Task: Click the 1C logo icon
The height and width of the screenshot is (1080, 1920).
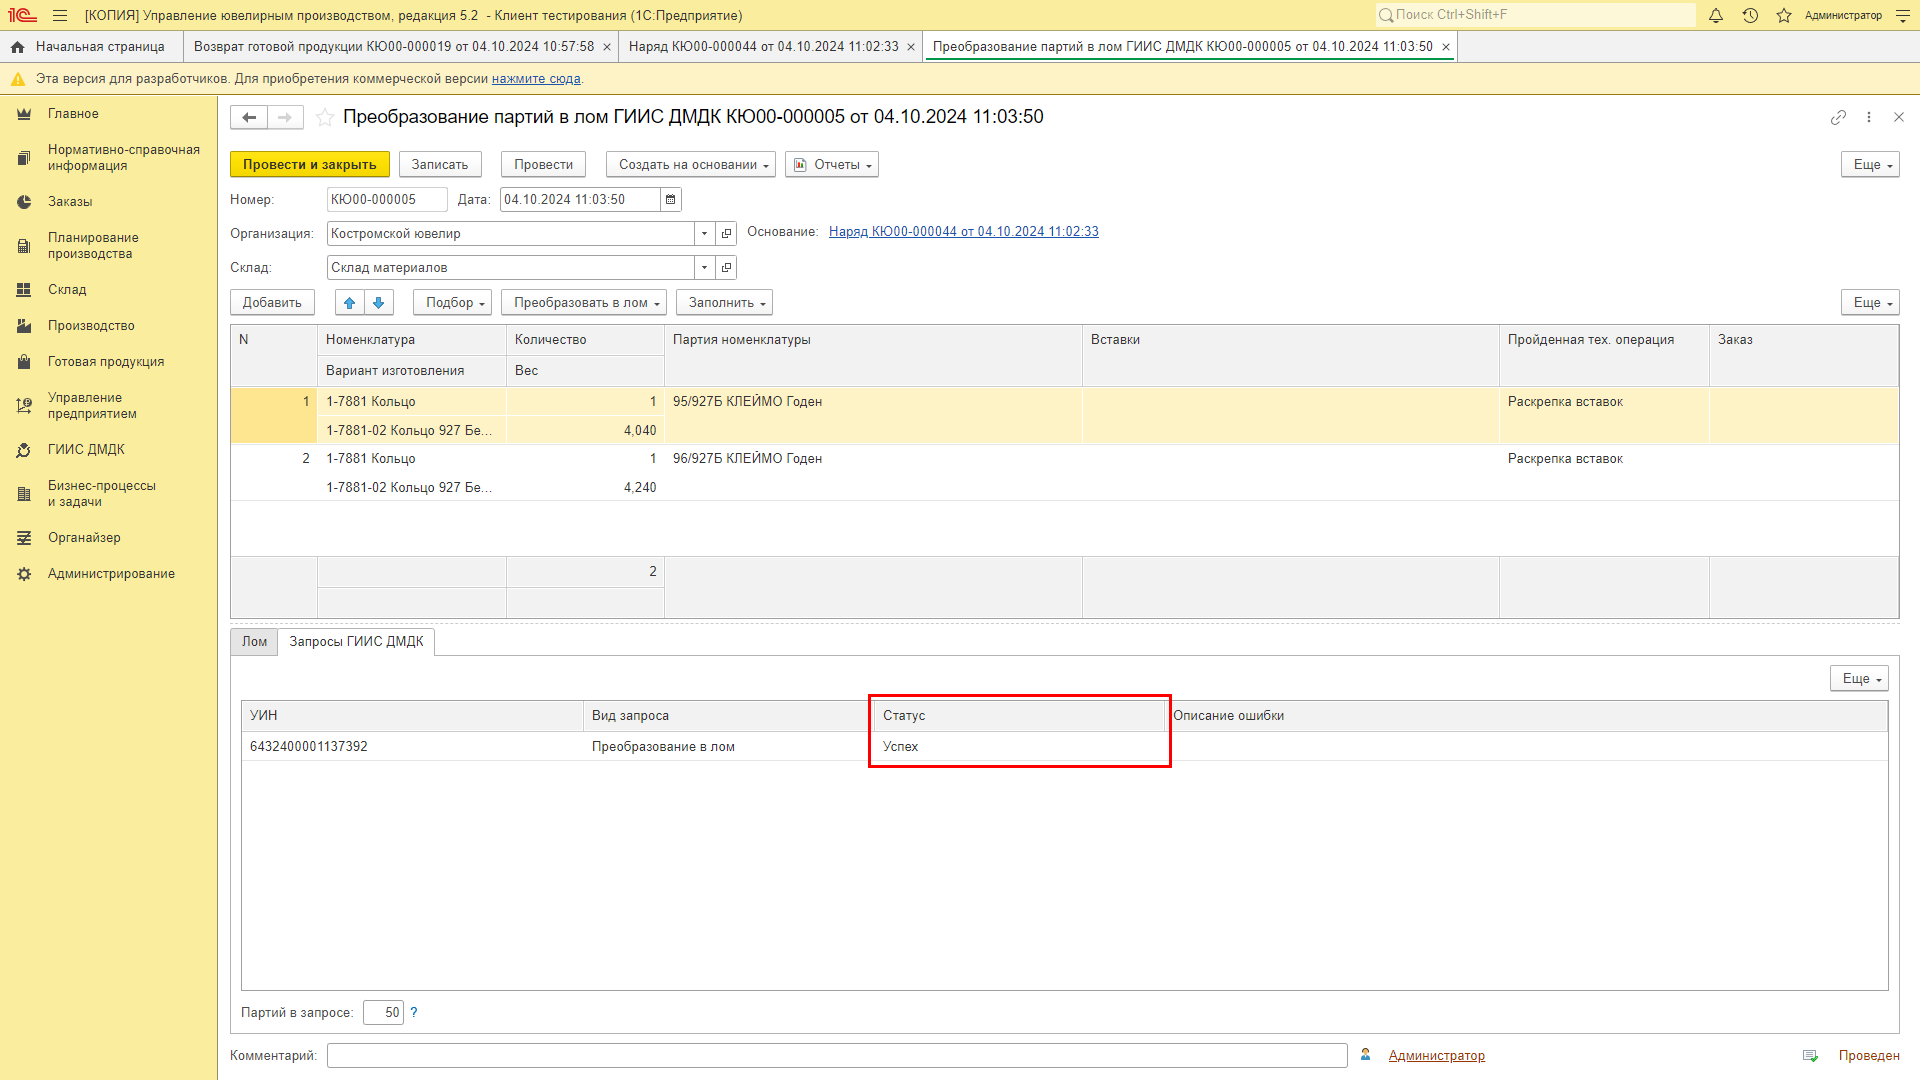Action: coord(22,15)
